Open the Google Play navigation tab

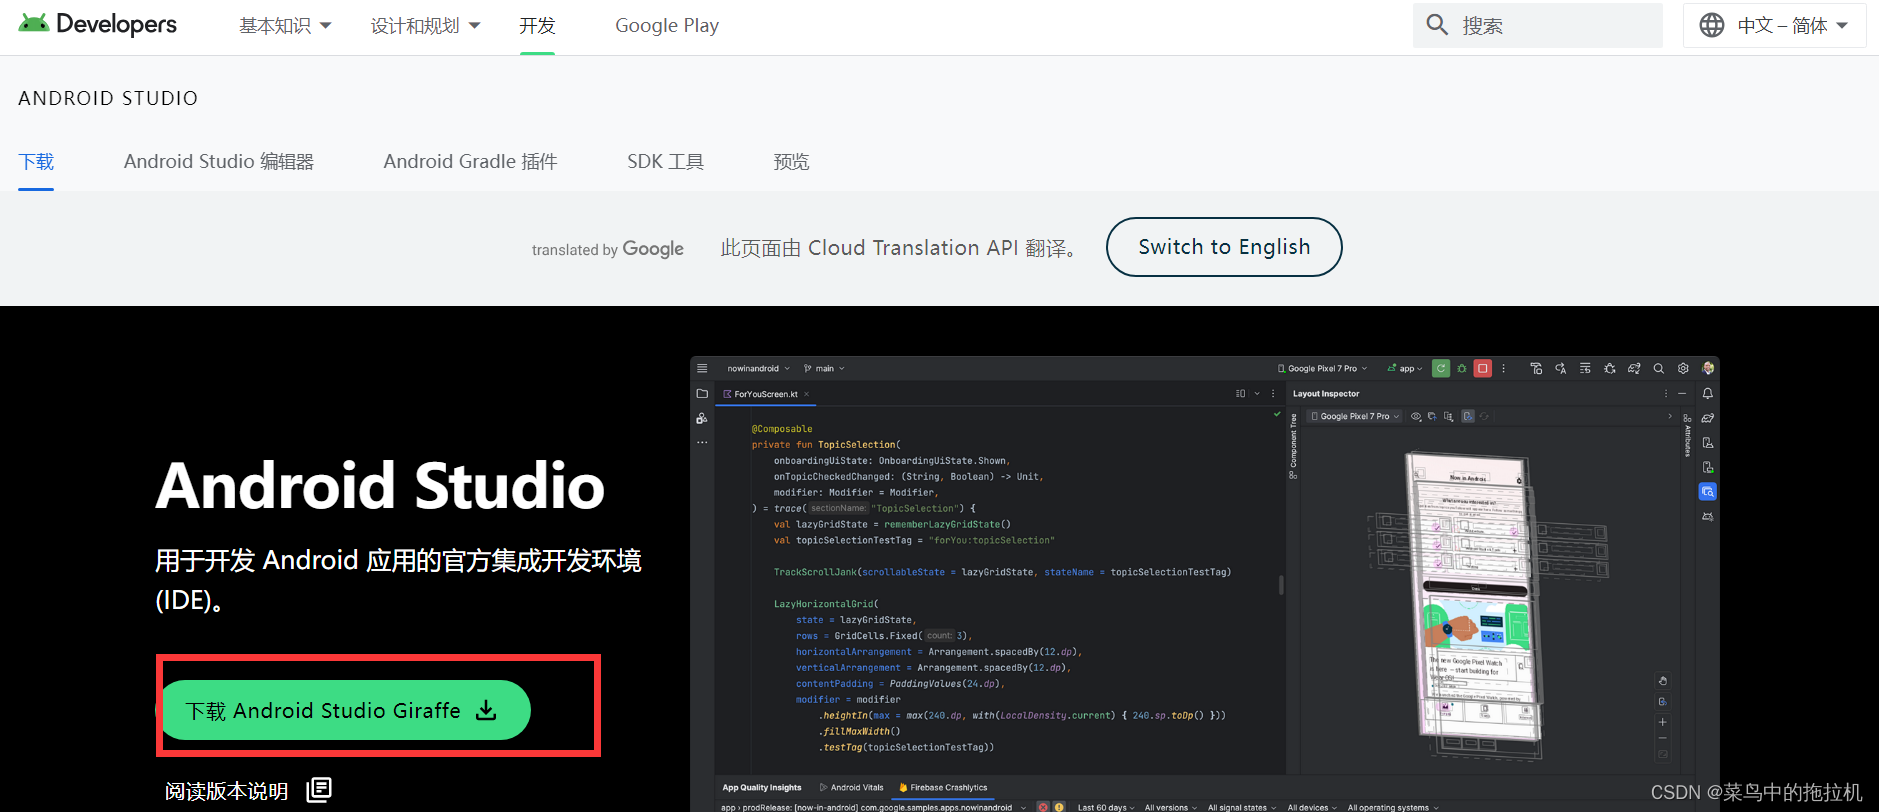point(667,26)
